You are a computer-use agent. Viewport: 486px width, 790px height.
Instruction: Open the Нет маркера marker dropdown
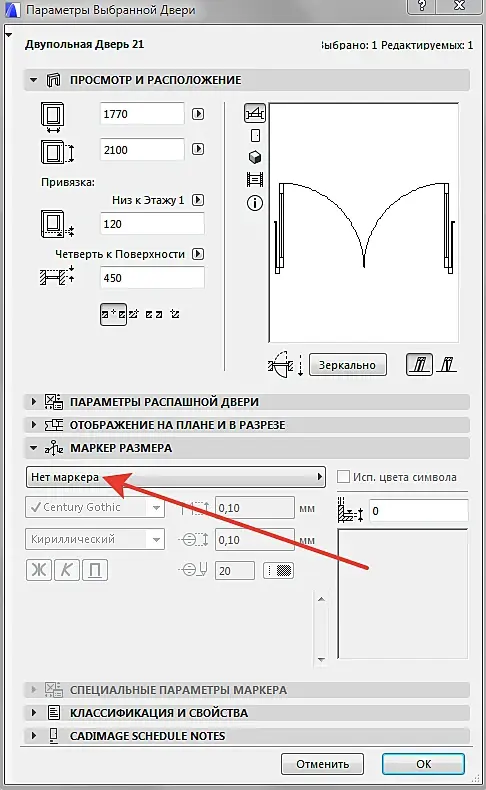(x=175, y=477)
